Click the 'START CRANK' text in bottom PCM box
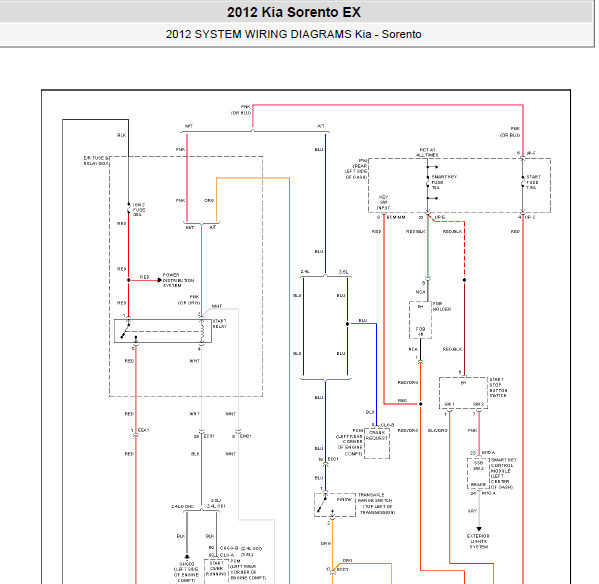Screen dimensions: 599x584 tap(217, 566)
